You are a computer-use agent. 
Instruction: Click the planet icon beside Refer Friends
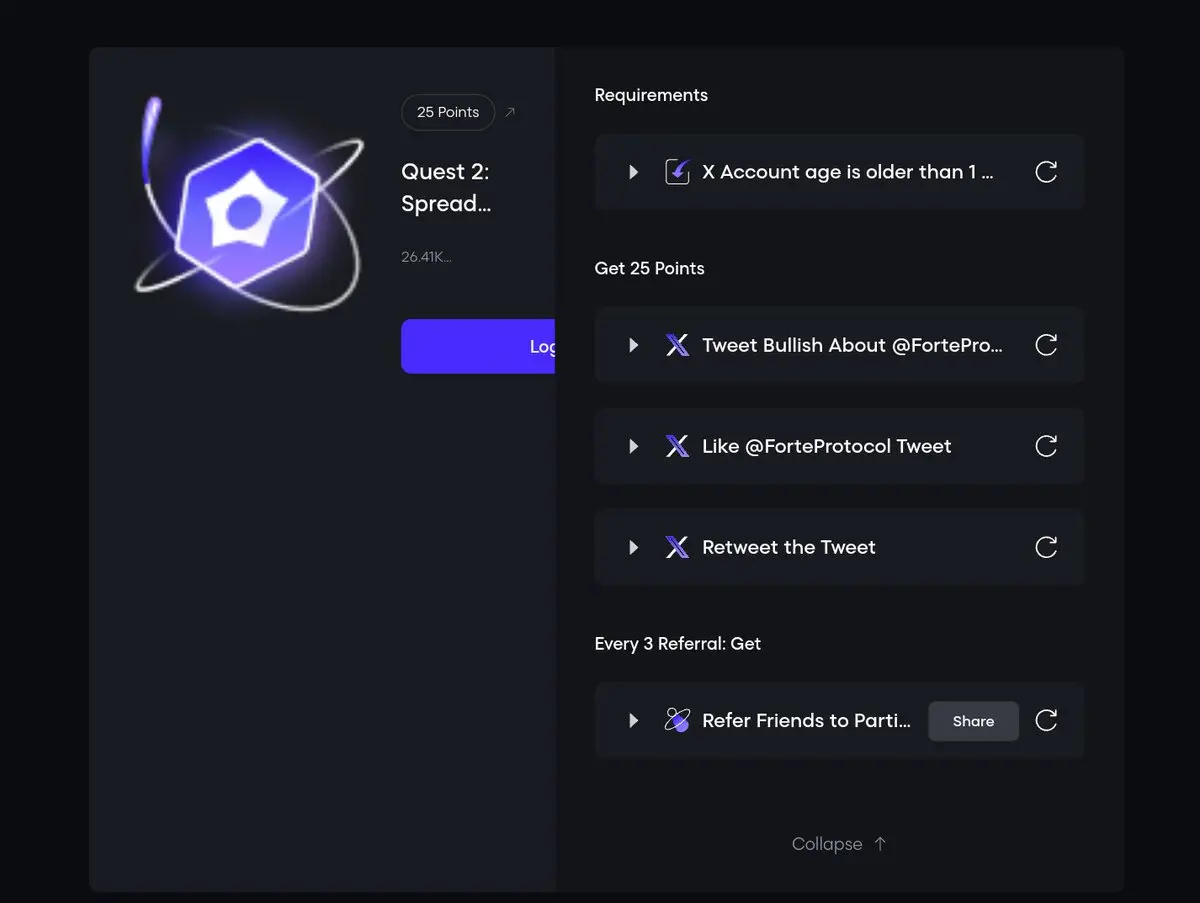(x=677, y=720)
